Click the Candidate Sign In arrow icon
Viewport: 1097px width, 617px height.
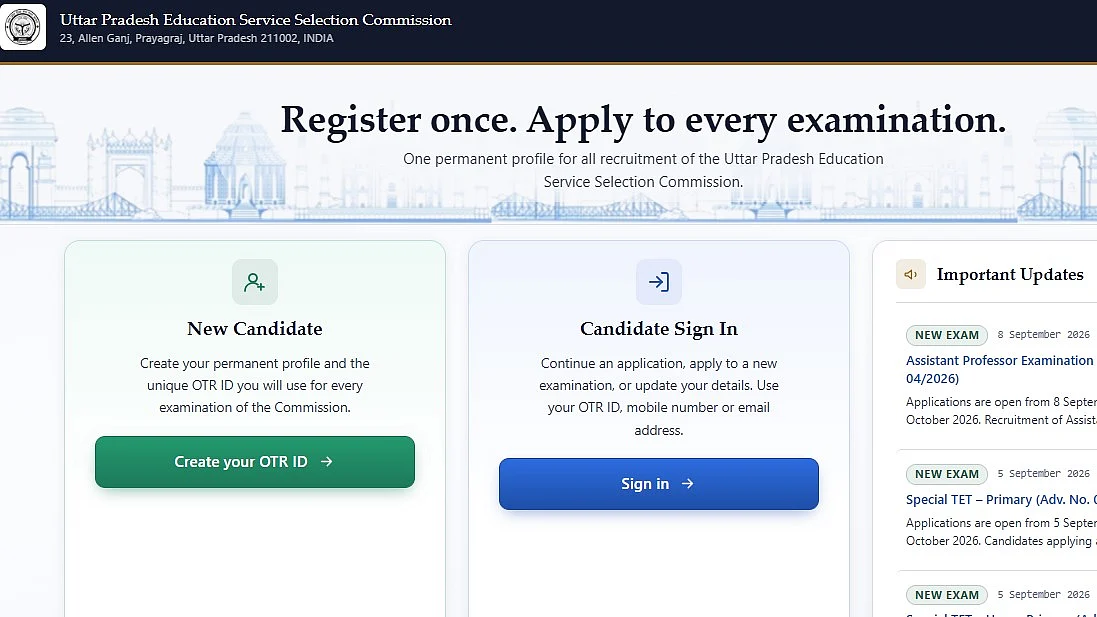coord(658,282)
